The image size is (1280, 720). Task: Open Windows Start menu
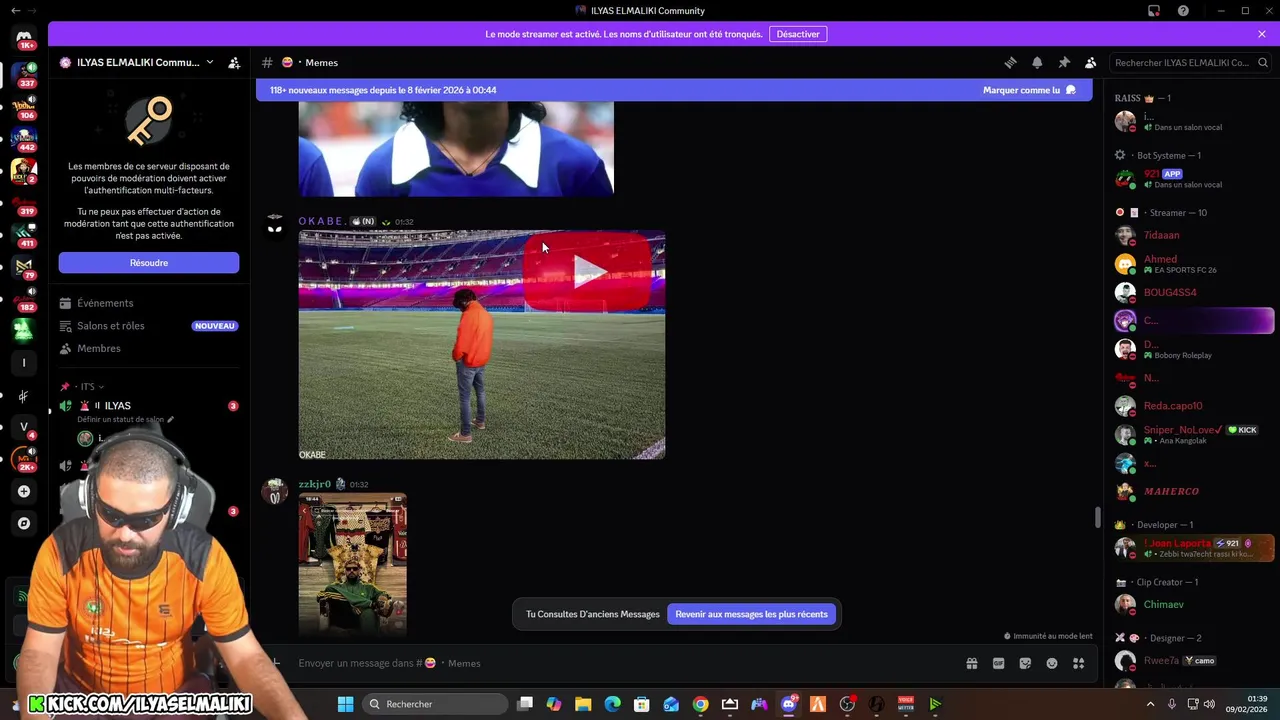(x=345, y=704)
